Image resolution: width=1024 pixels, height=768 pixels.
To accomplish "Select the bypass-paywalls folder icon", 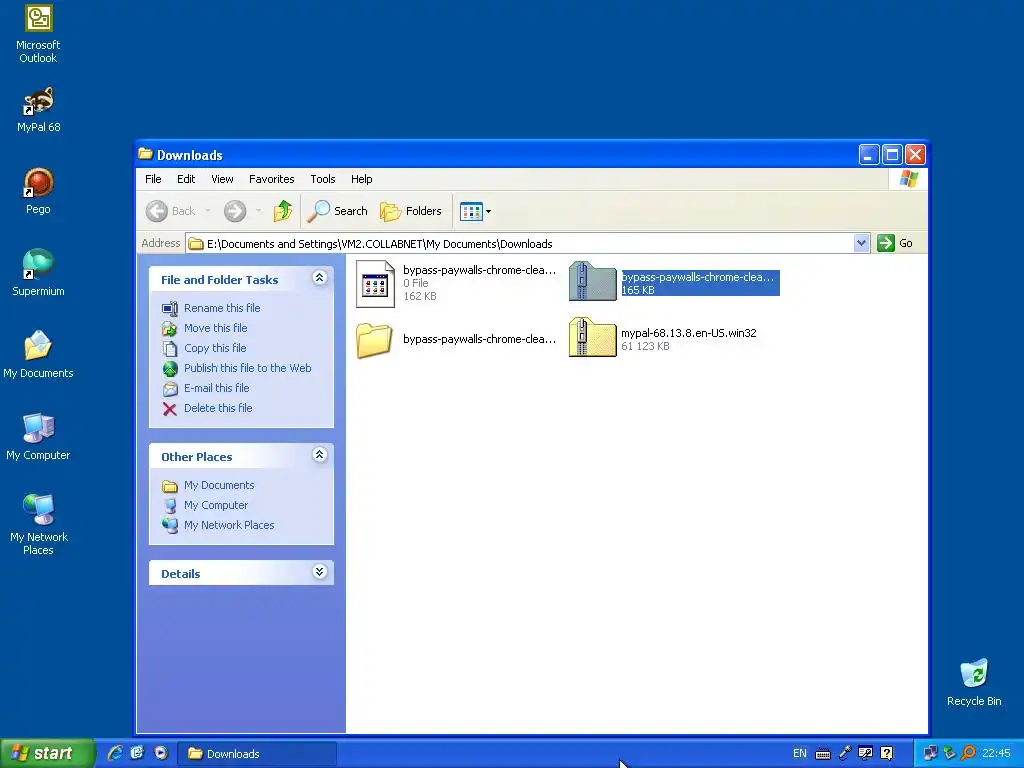I will pyautogui.click(x=374, y=340).
